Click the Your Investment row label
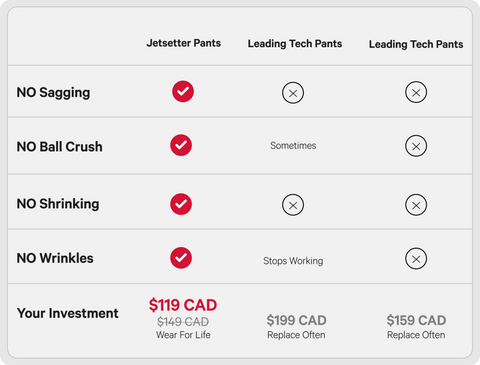Image resolution: width=480 pixels, height=365 pixels. (68, 313)
